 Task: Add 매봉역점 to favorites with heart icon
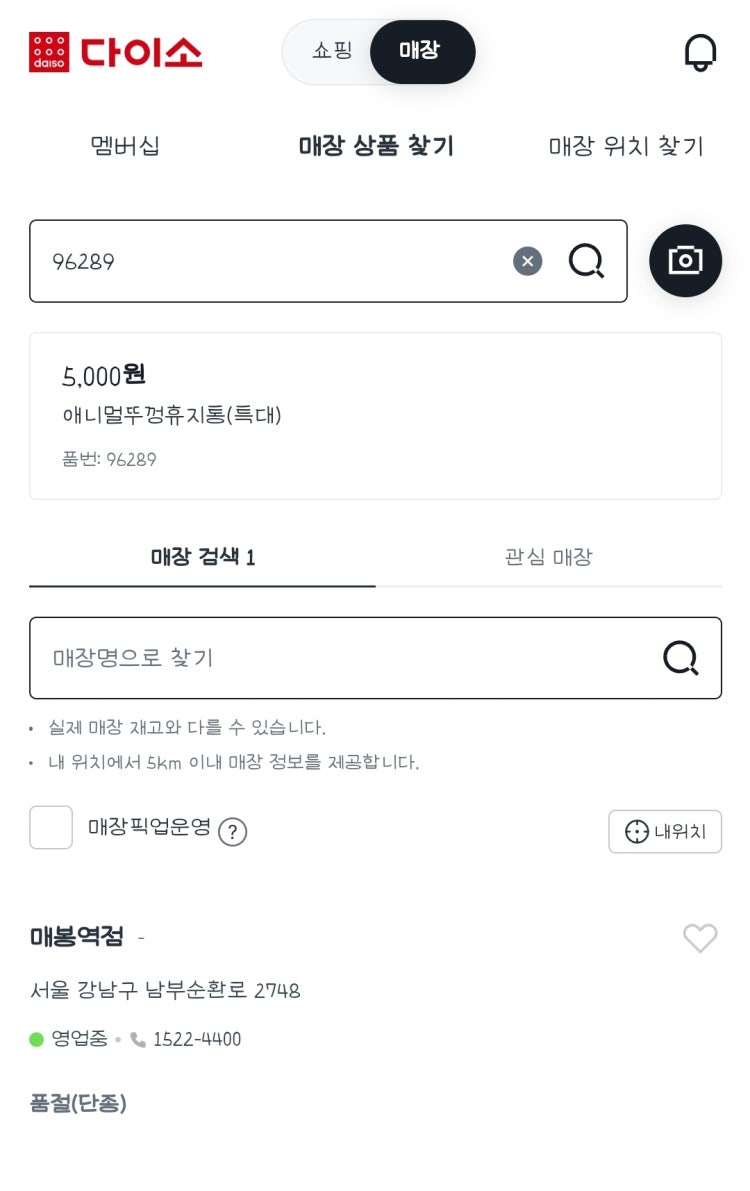pyautogui.click(x=700, y=938)
